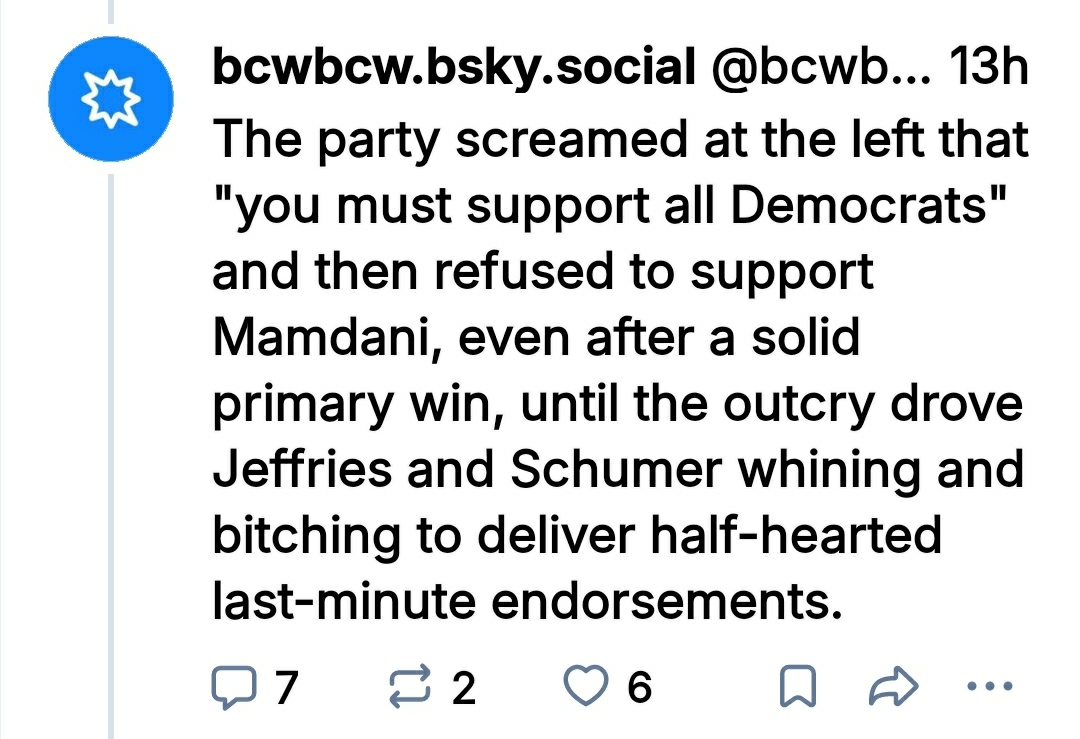1080x739 pixels.
Task: Click the "last-minute endorsements" closing line
Action: coord(523,603)
